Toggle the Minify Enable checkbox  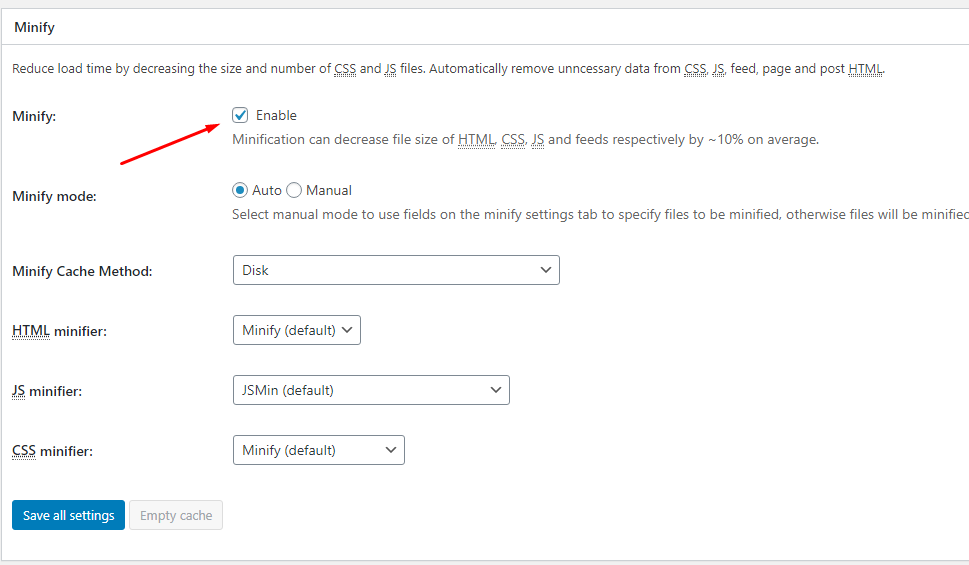point(240,115)
